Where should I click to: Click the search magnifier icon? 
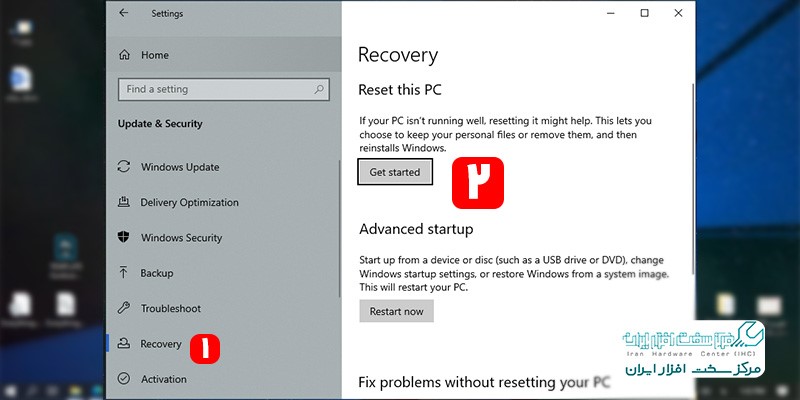(x=319, y=89)
